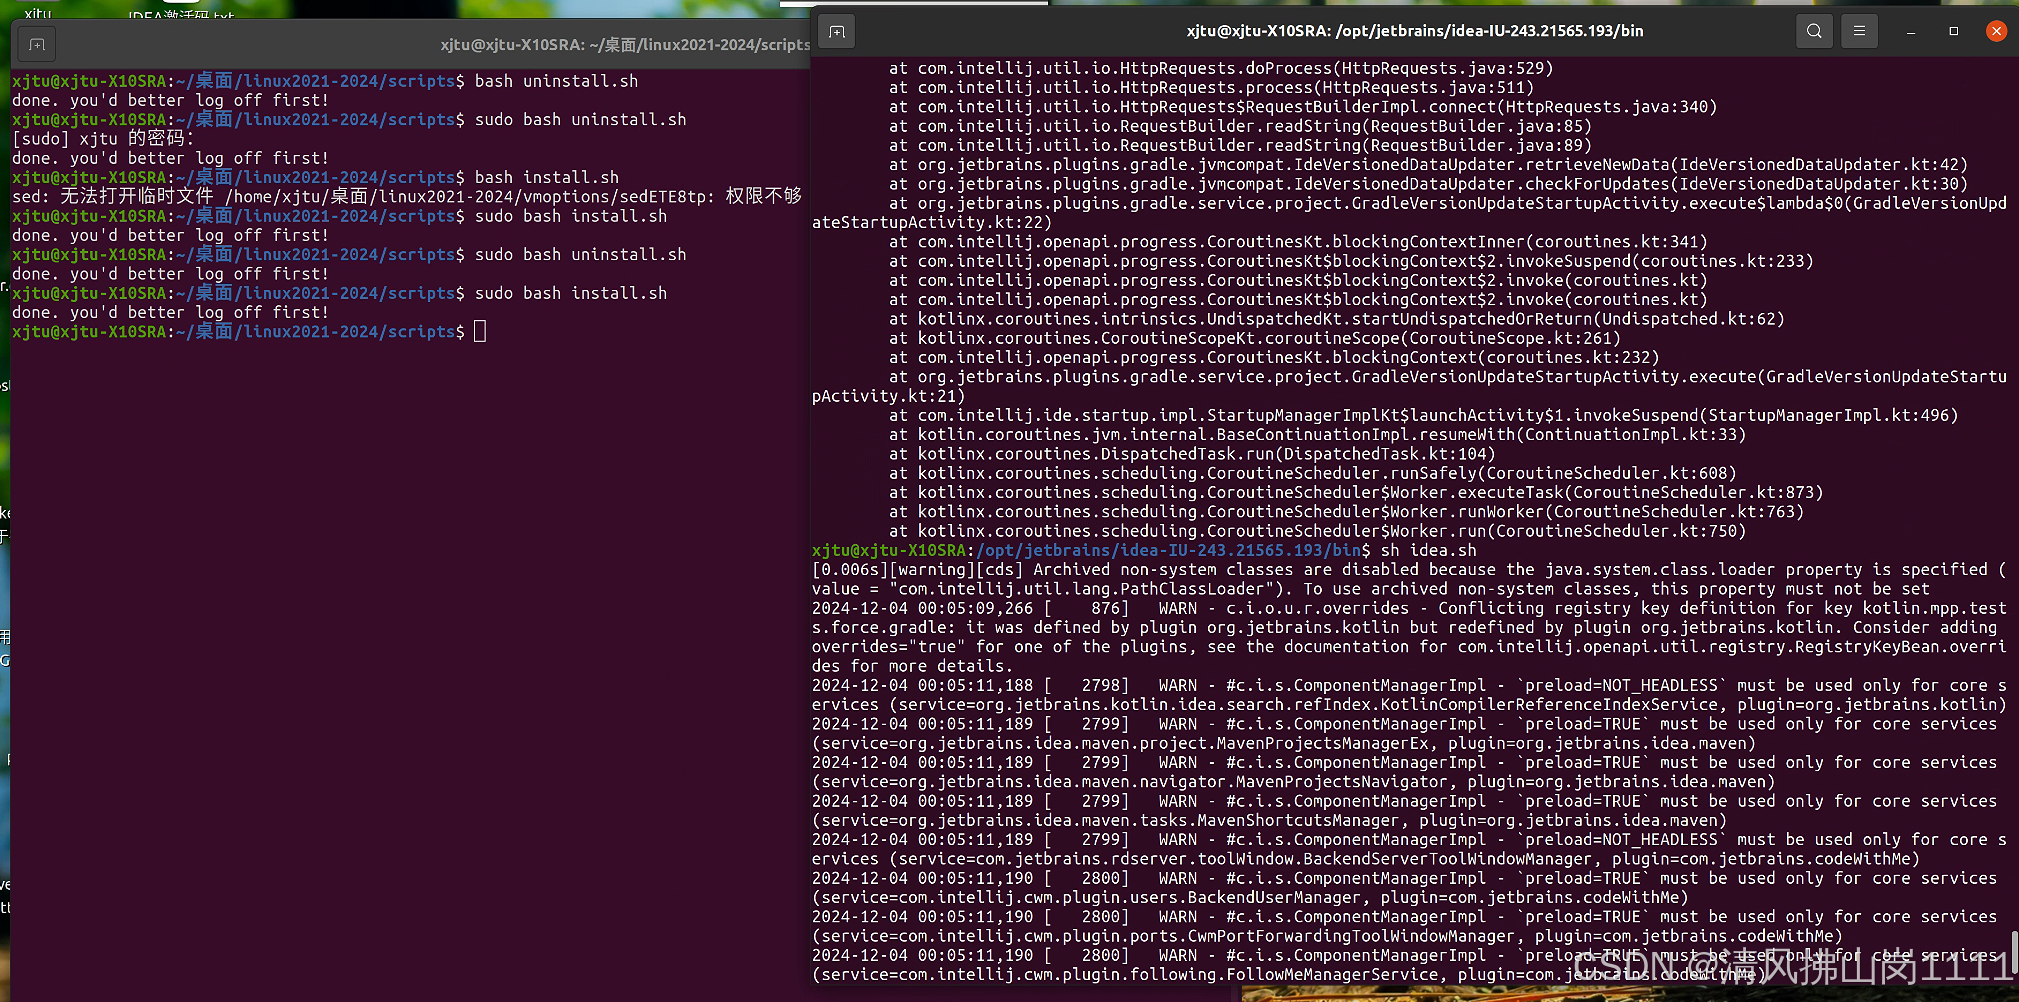Open a new terminal tab in the left terminal

pyautogui.click(x=34, y=44)
